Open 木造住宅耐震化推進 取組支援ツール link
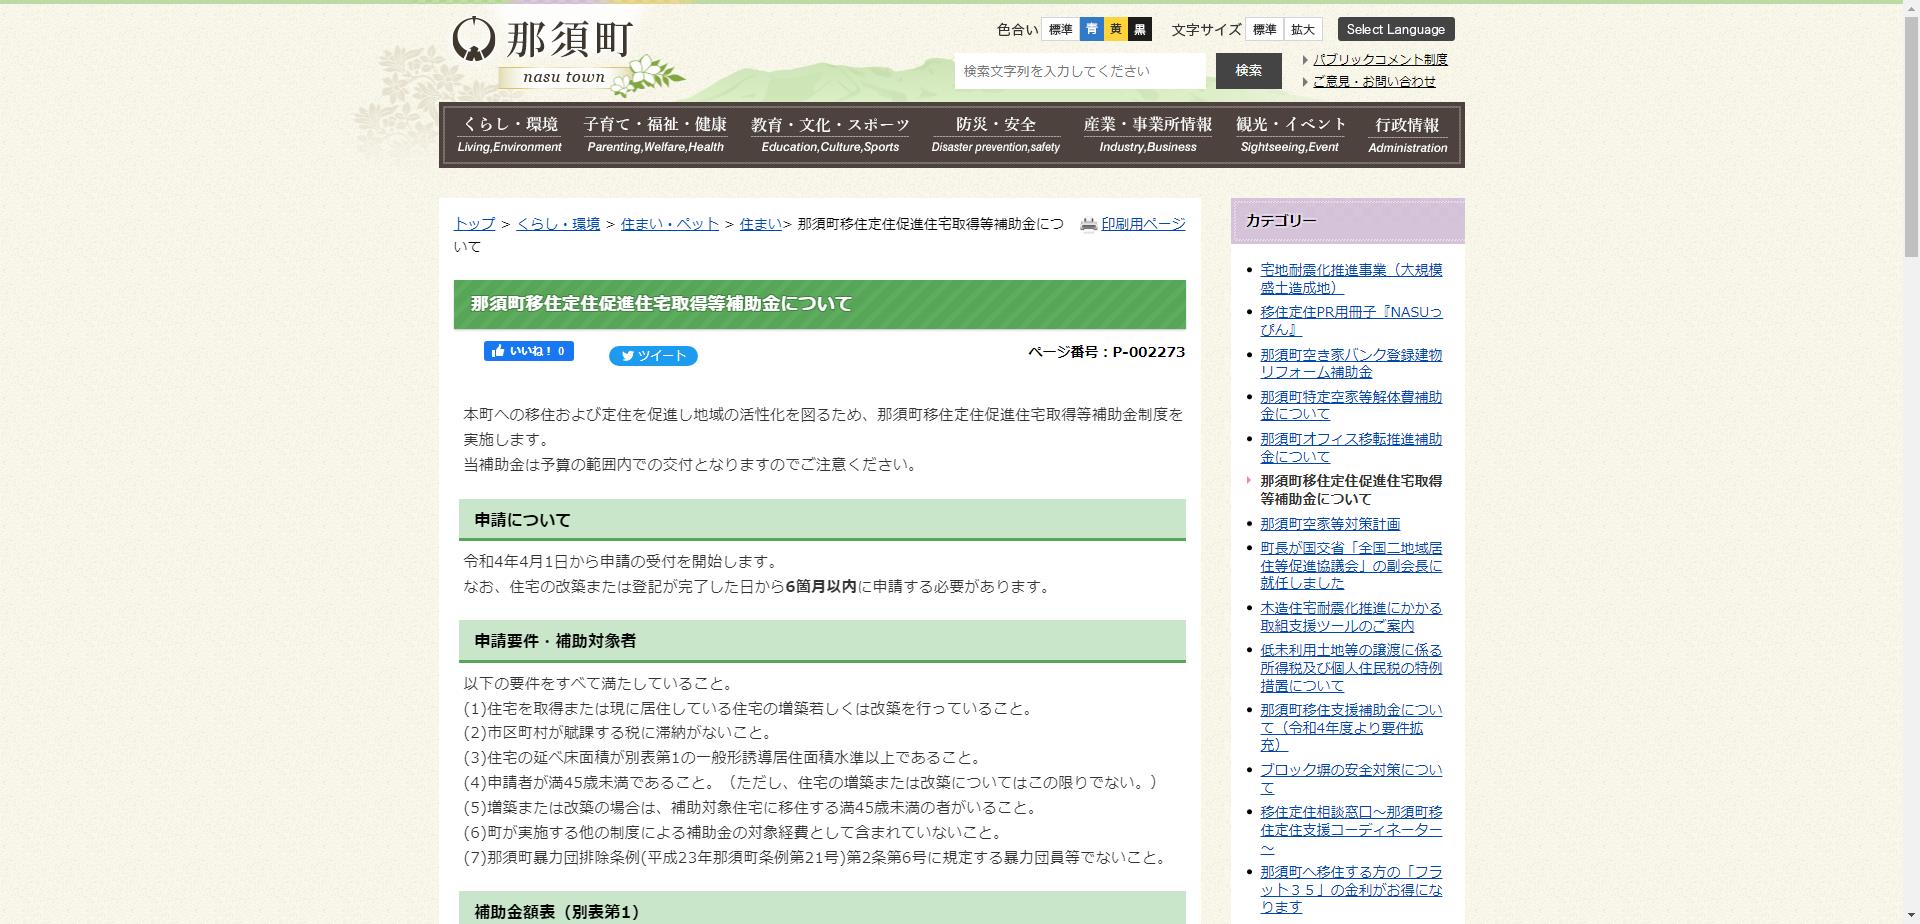This screenshot has width=1920, height=924. pyautogui.click(x=1351, y=617)
